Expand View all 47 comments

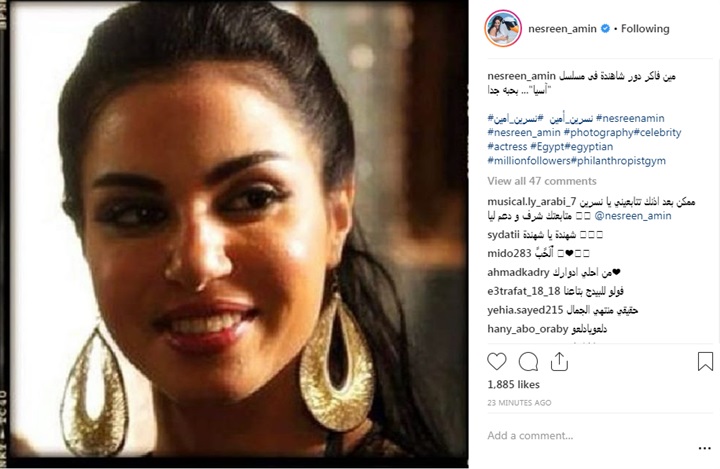542,181
